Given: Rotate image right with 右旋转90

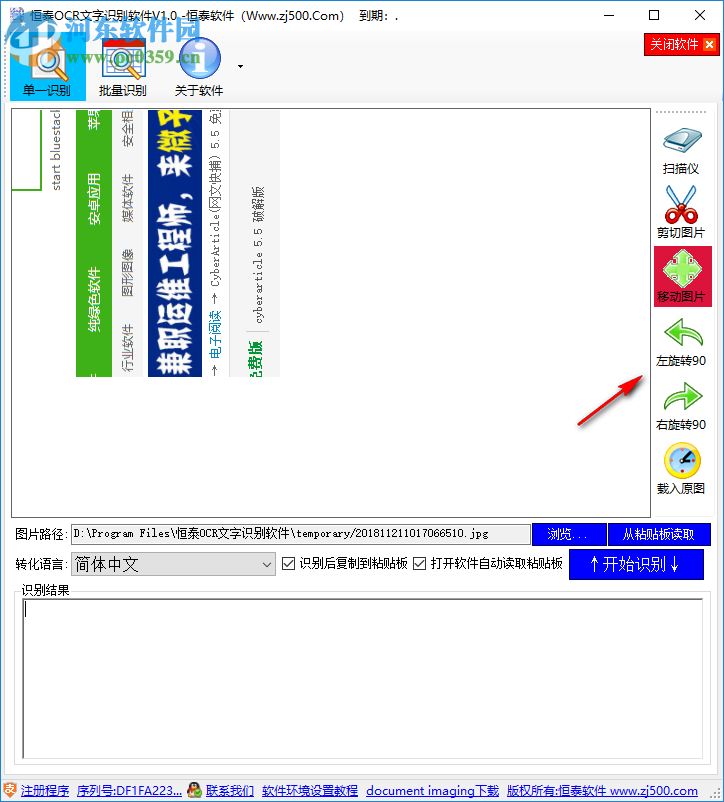Looking at the screenshot, I should (681, 407).
